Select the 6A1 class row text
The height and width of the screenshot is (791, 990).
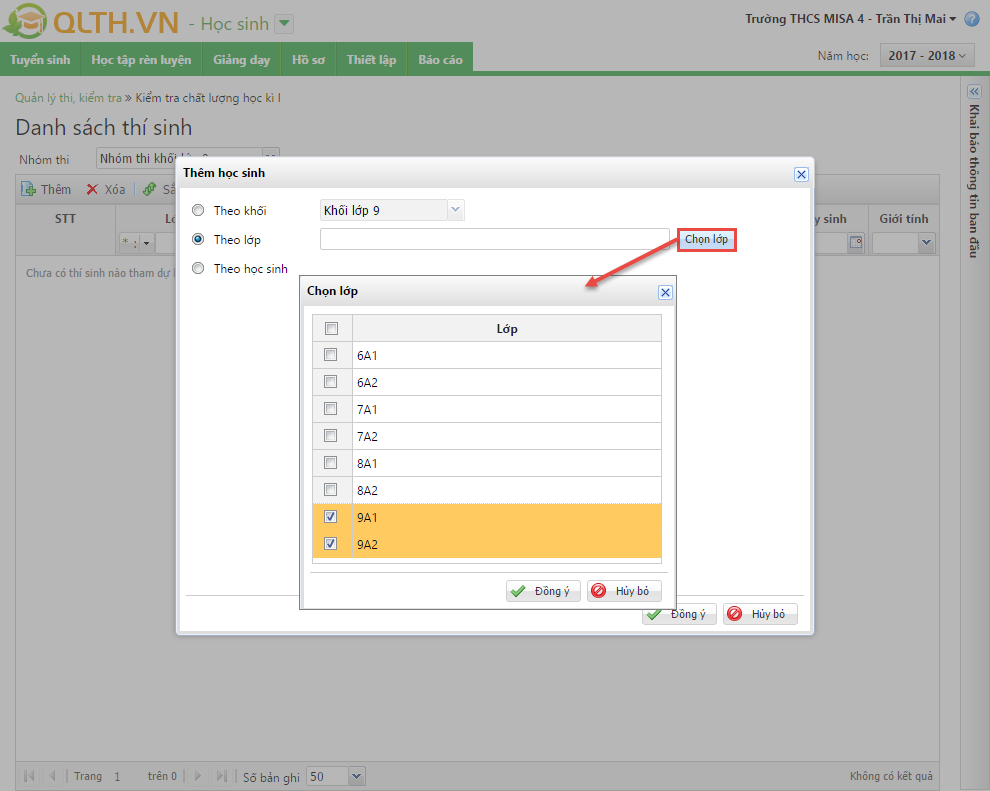pos(367,356)
